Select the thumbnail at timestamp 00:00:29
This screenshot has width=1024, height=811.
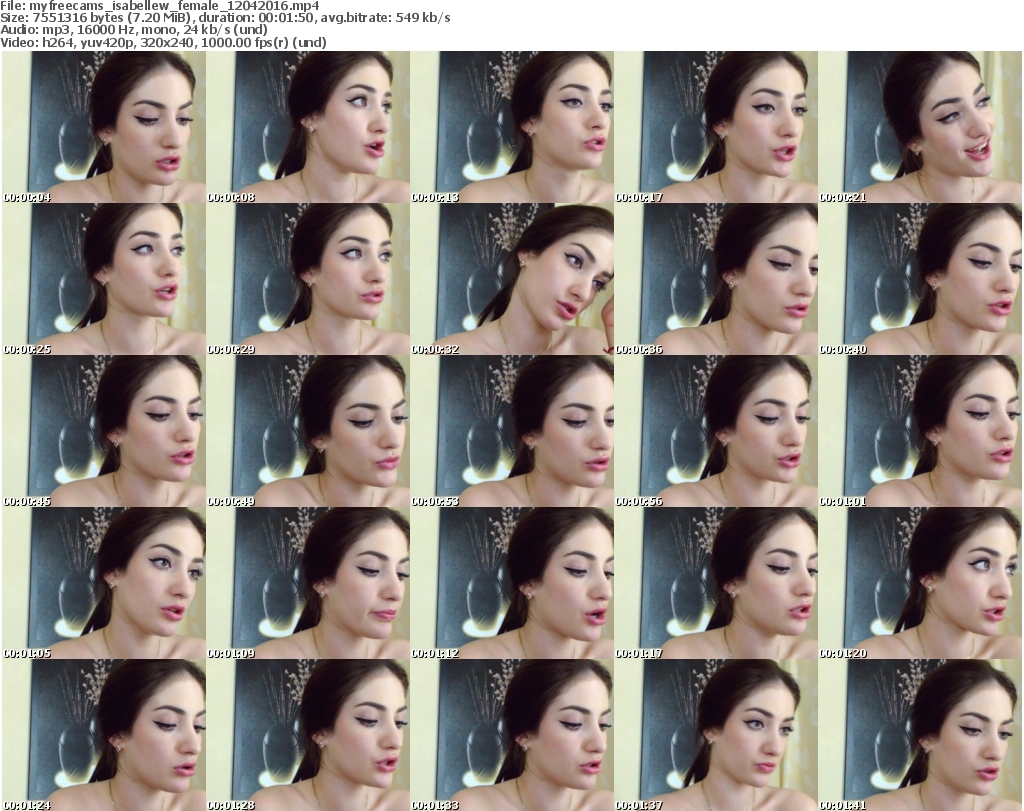click(308, 279)
